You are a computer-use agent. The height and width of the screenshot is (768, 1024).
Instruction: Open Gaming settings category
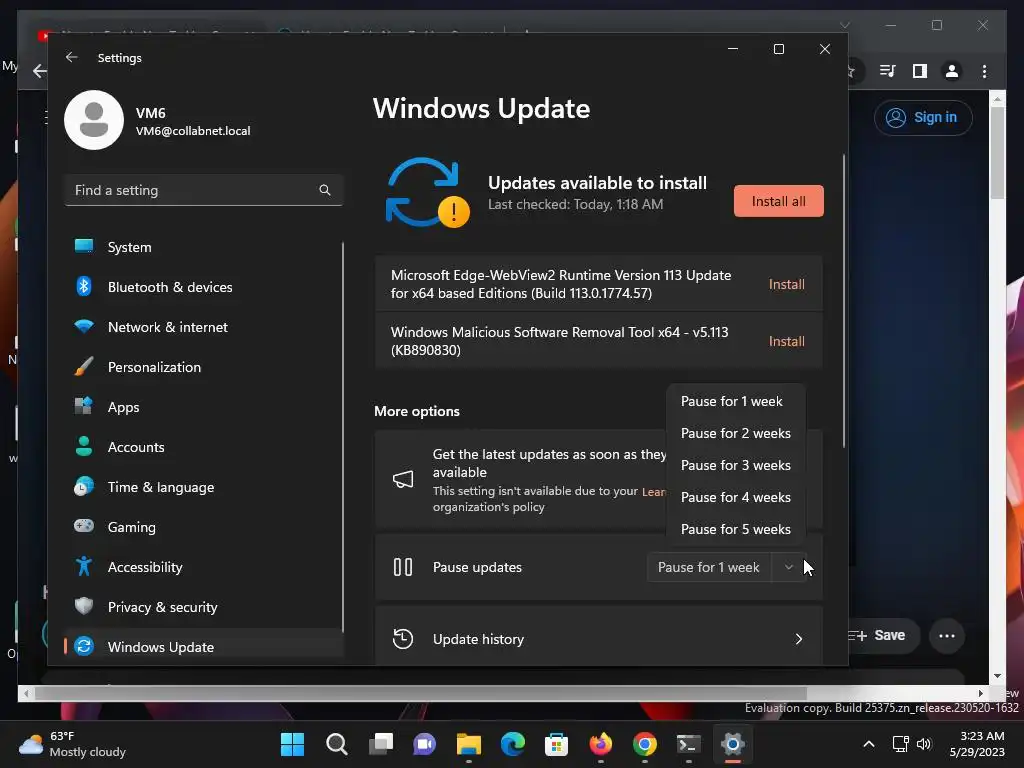pyautogui.click(x=203, y=526)
